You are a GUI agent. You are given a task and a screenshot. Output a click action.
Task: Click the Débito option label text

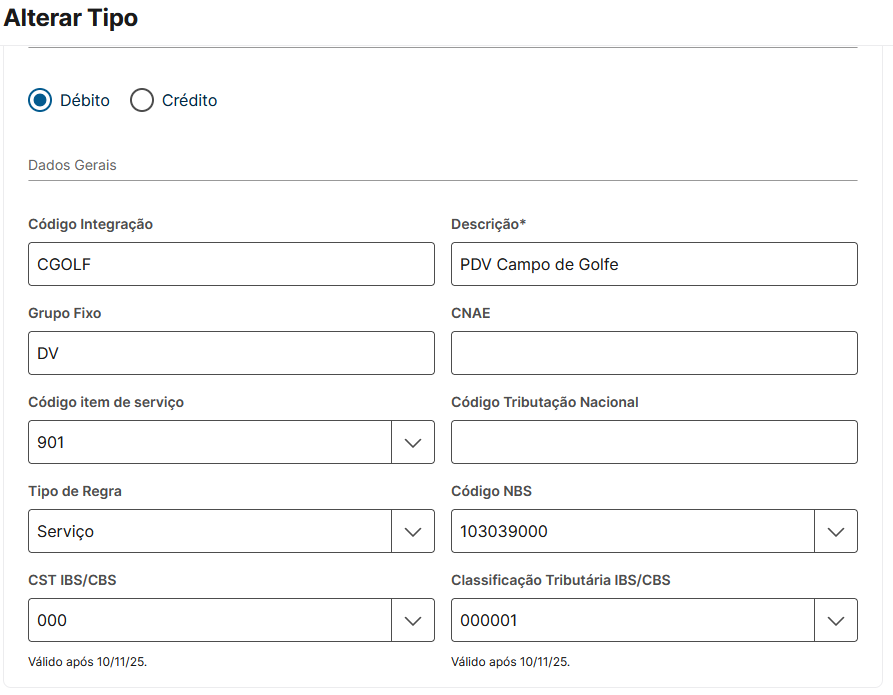85,100
